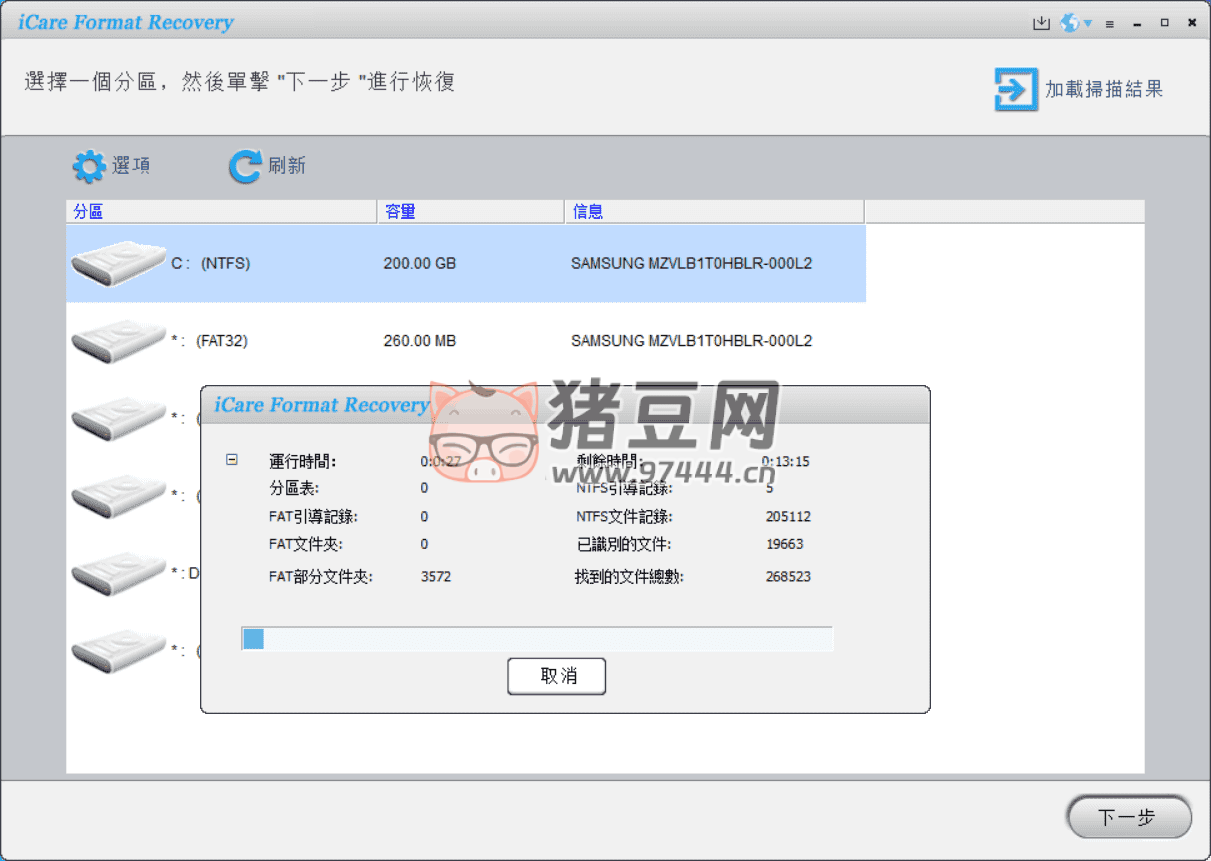
Task: Click the 加載掃描結果 load scan results icon
Action: click(1016, 89)
